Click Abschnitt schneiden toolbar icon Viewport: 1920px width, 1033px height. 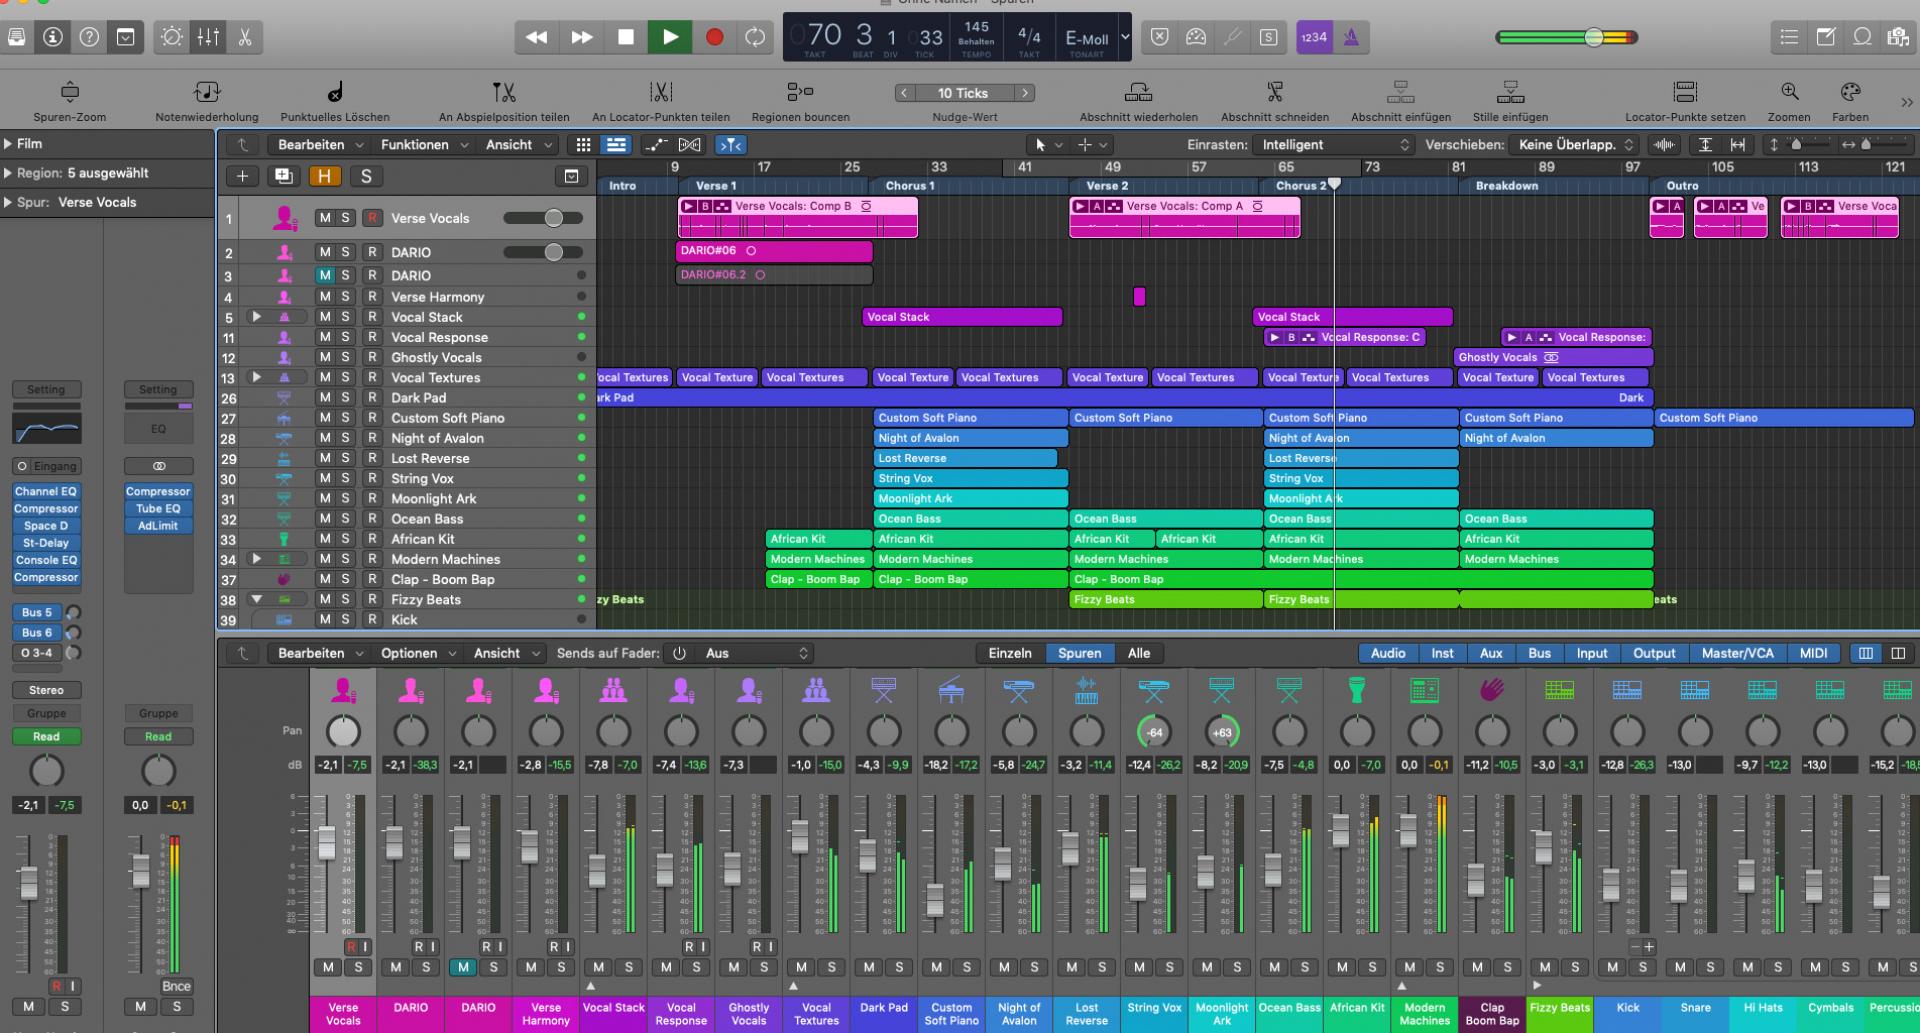pyautogui.click(x=1275, y=92)
